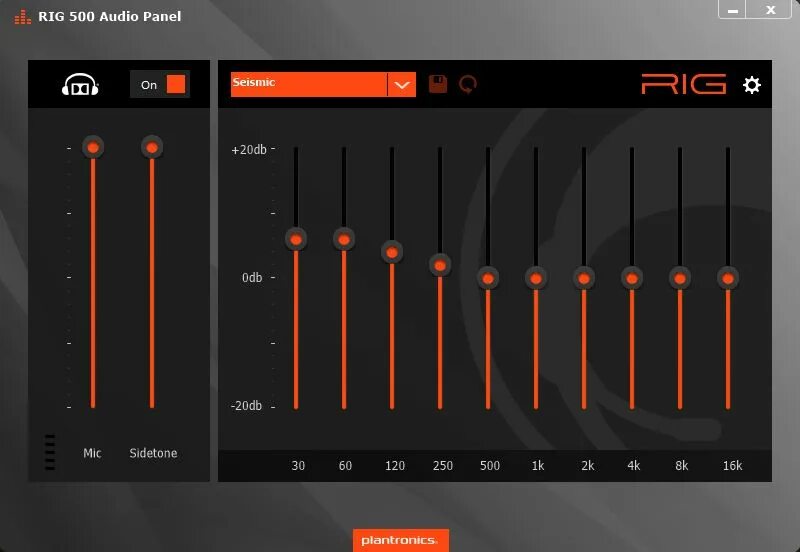Click the '0db' scale label

[x=252, y=278]
